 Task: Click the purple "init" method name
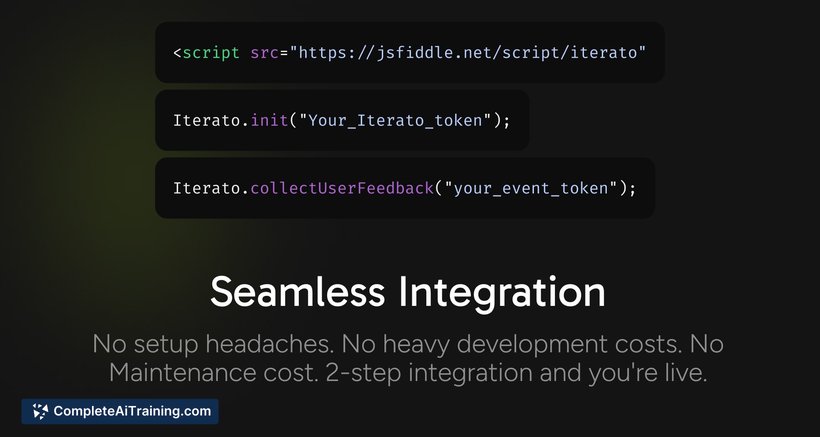click(269, 120)
